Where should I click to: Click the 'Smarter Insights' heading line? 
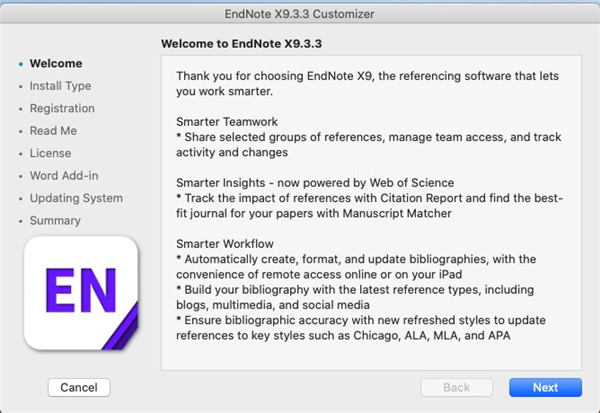(x=315, y=183)
